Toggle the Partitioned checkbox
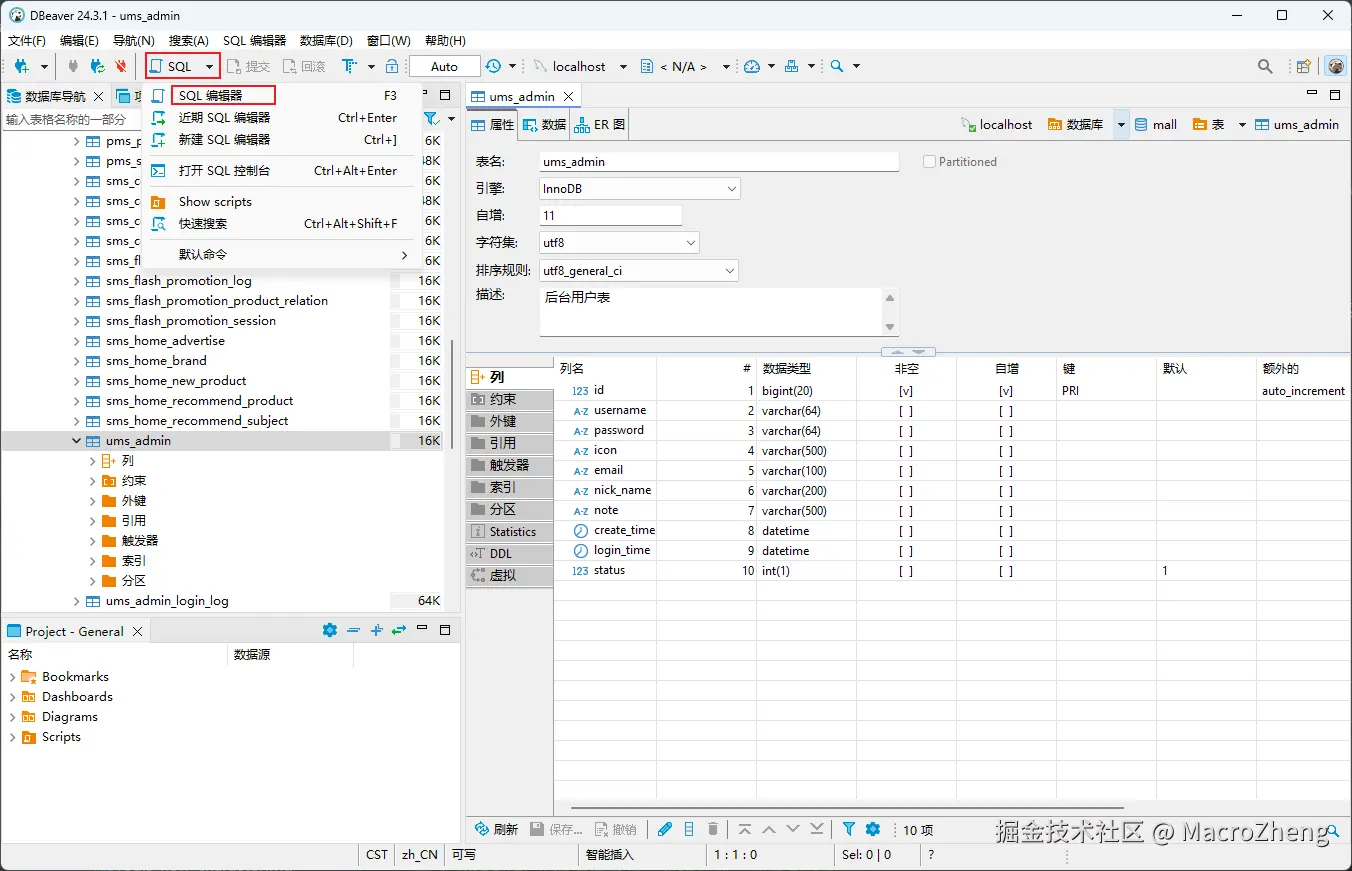 (930, 161)
